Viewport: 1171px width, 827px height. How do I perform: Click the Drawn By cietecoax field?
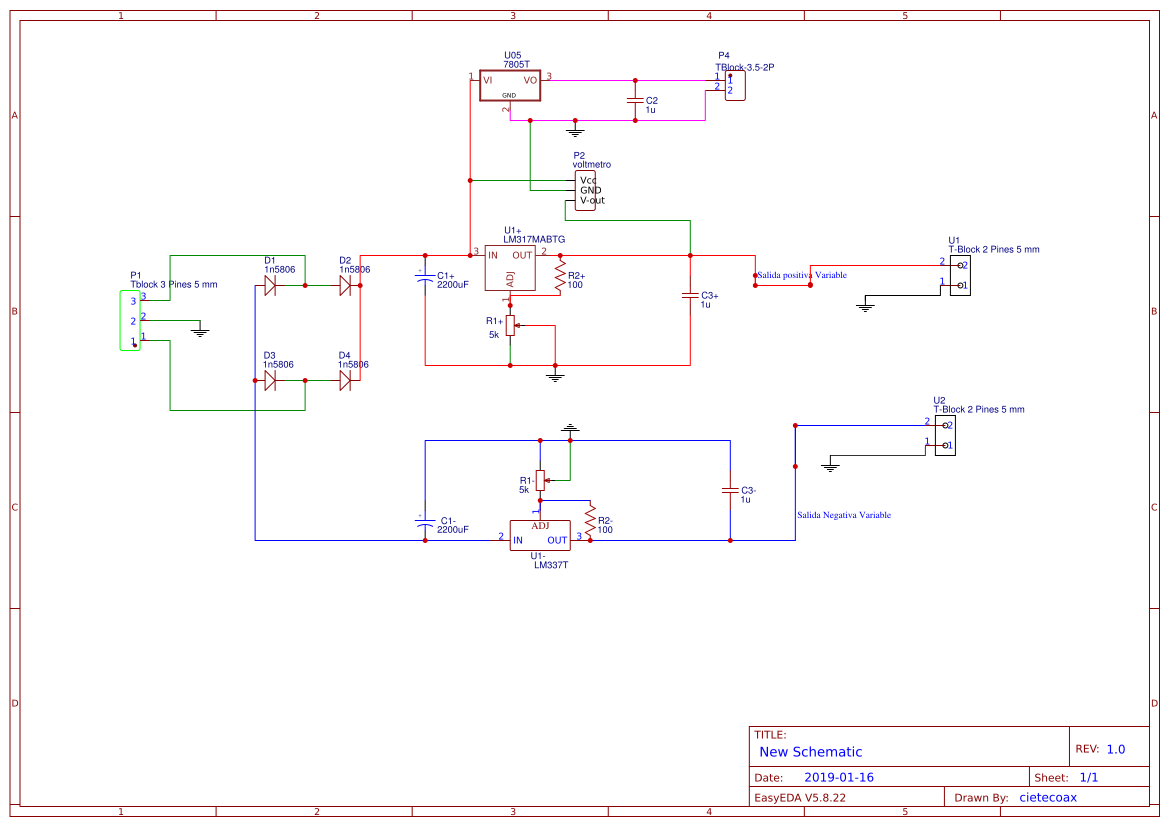[x=1047, y=797]
